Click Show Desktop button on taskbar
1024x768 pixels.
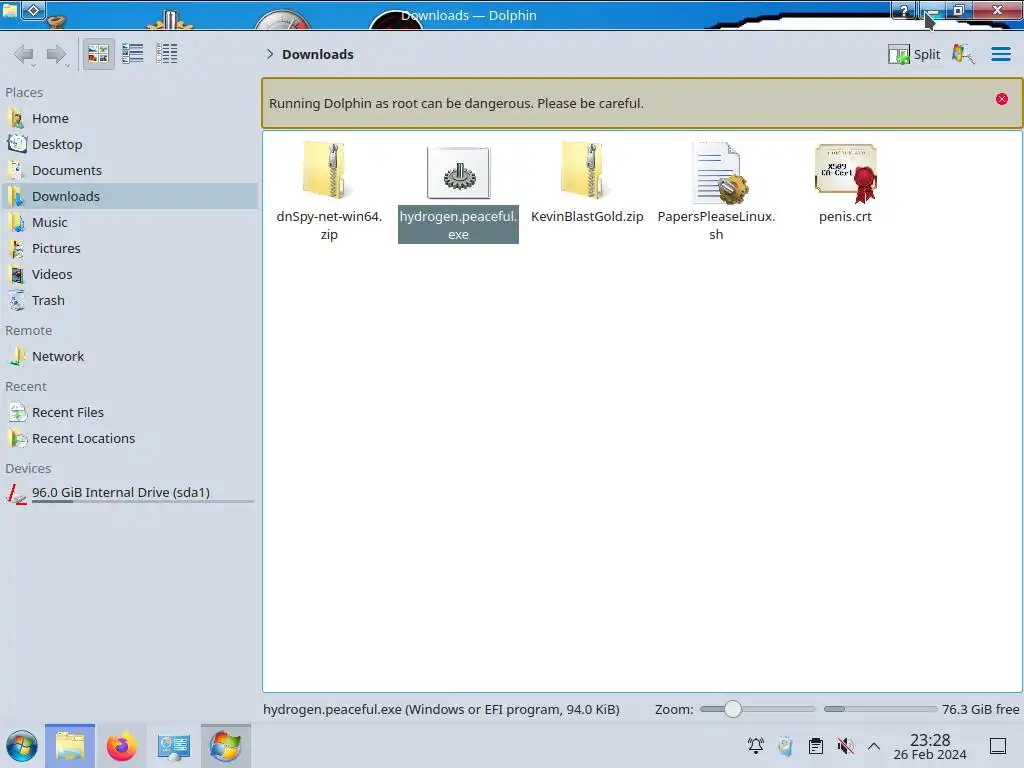997,746
